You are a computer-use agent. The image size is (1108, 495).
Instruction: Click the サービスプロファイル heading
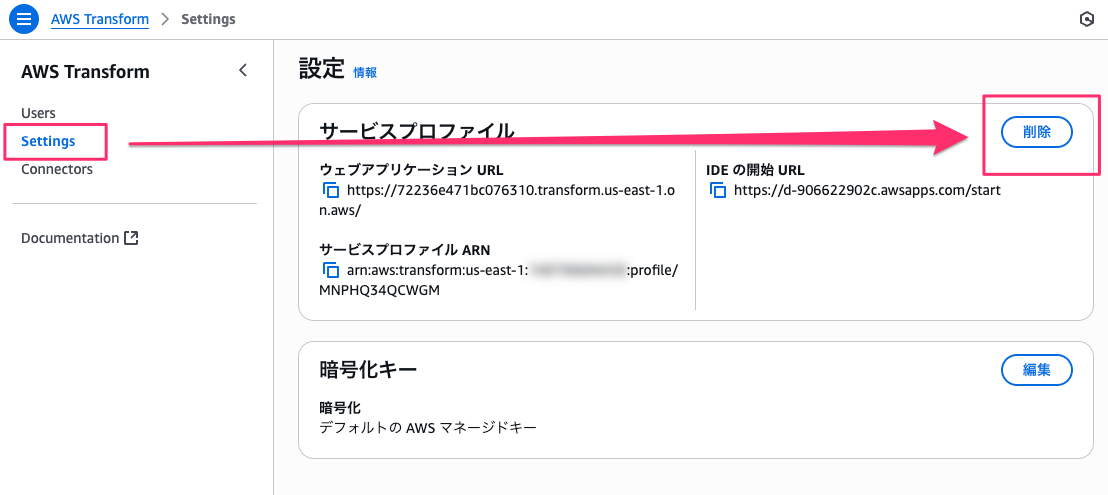(x=417, y=131)
